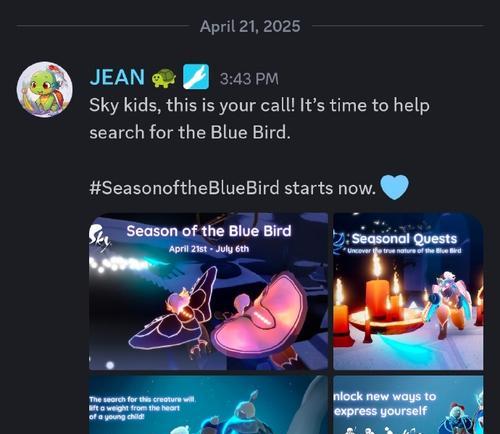Tap the blue heart emoji in the message
Screen dimensions: 500x434
click(x=394, y=187)
